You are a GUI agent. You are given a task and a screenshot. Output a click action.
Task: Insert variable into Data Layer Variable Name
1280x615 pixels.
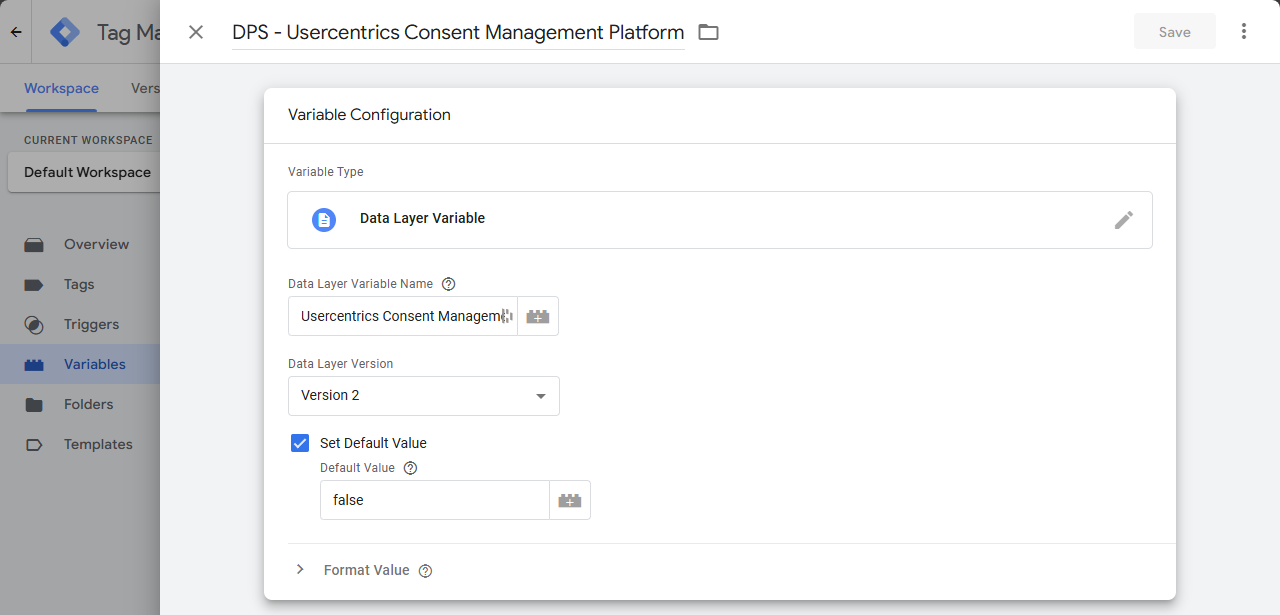click(538, 316)
